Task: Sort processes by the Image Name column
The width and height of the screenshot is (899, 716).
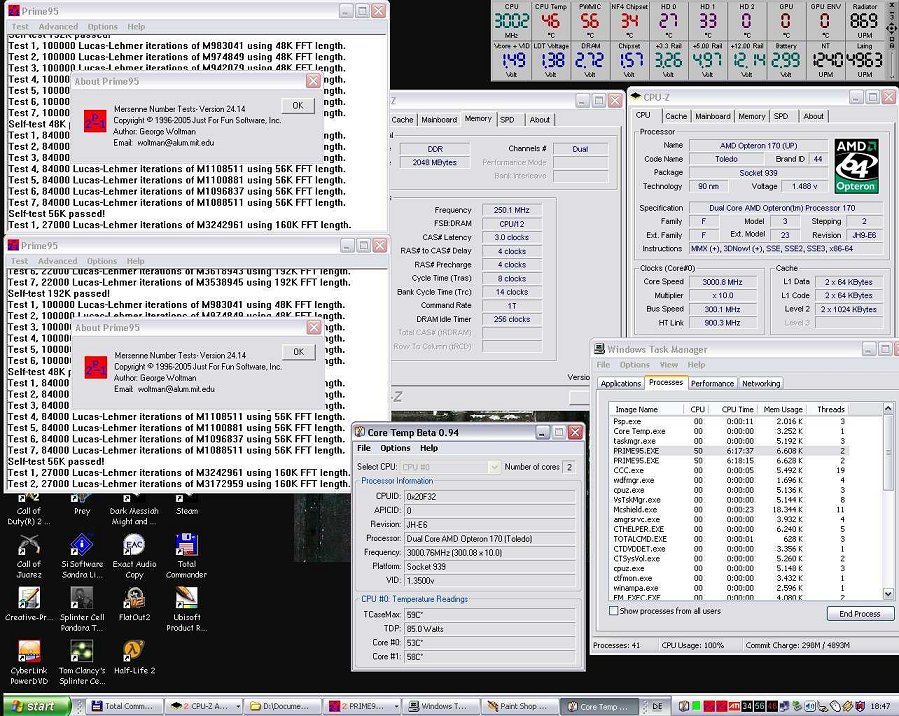Action: 646,409
